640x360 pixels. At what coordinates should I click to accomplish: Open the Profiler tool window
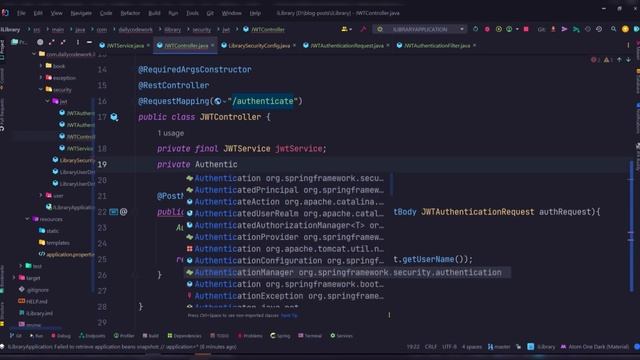pos(124,336)
